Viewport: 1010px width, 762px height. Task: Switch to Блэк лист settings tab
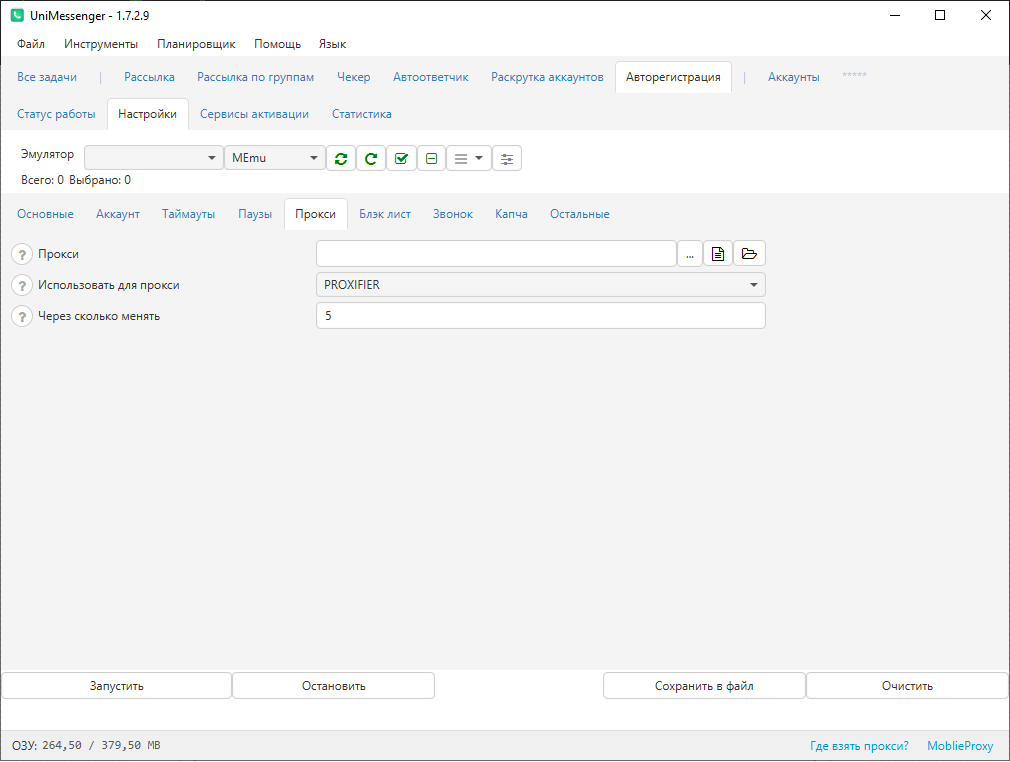(385, 214)
